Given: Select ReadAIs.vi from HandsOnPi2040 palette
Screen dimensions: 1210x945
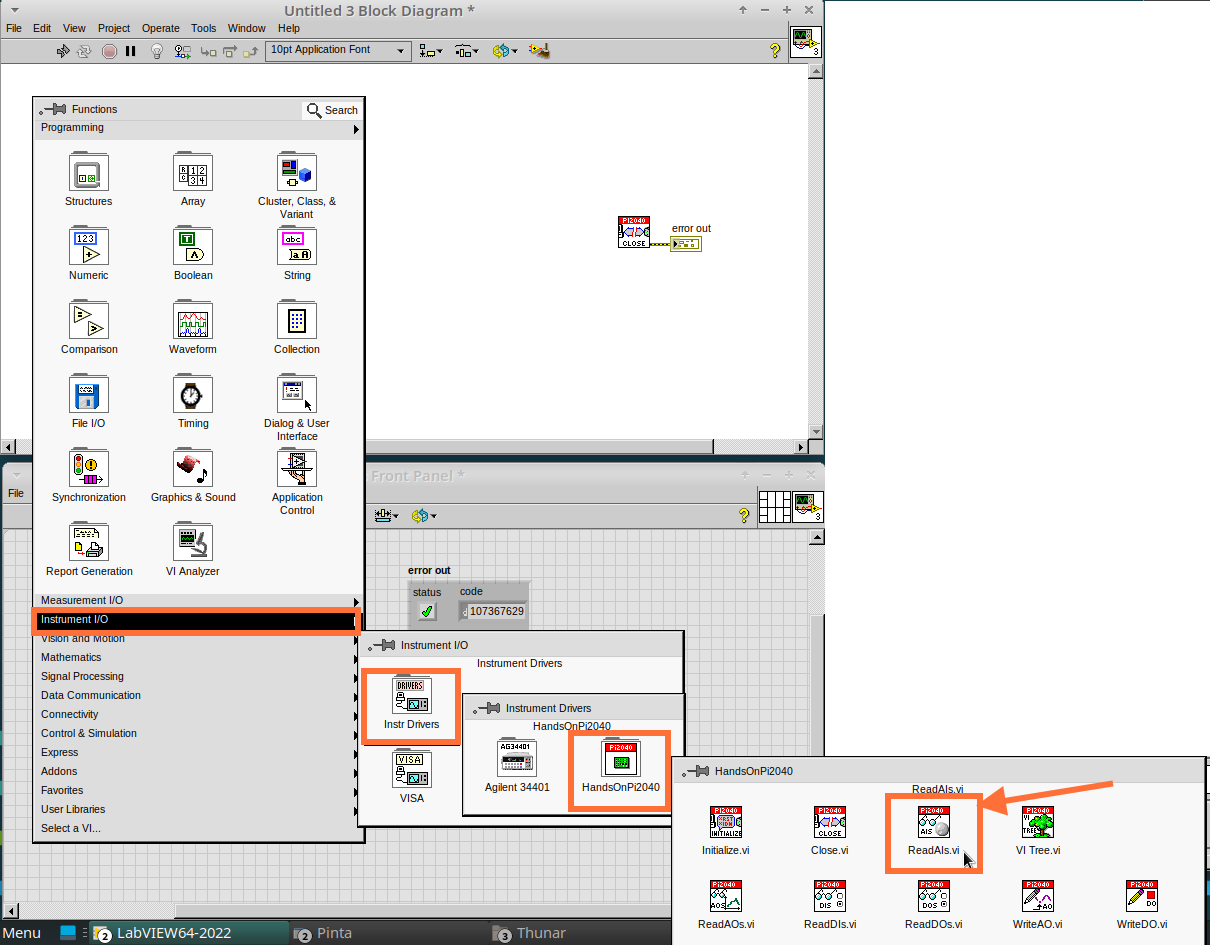Looking at the screenshot, I should coord(934,830).
